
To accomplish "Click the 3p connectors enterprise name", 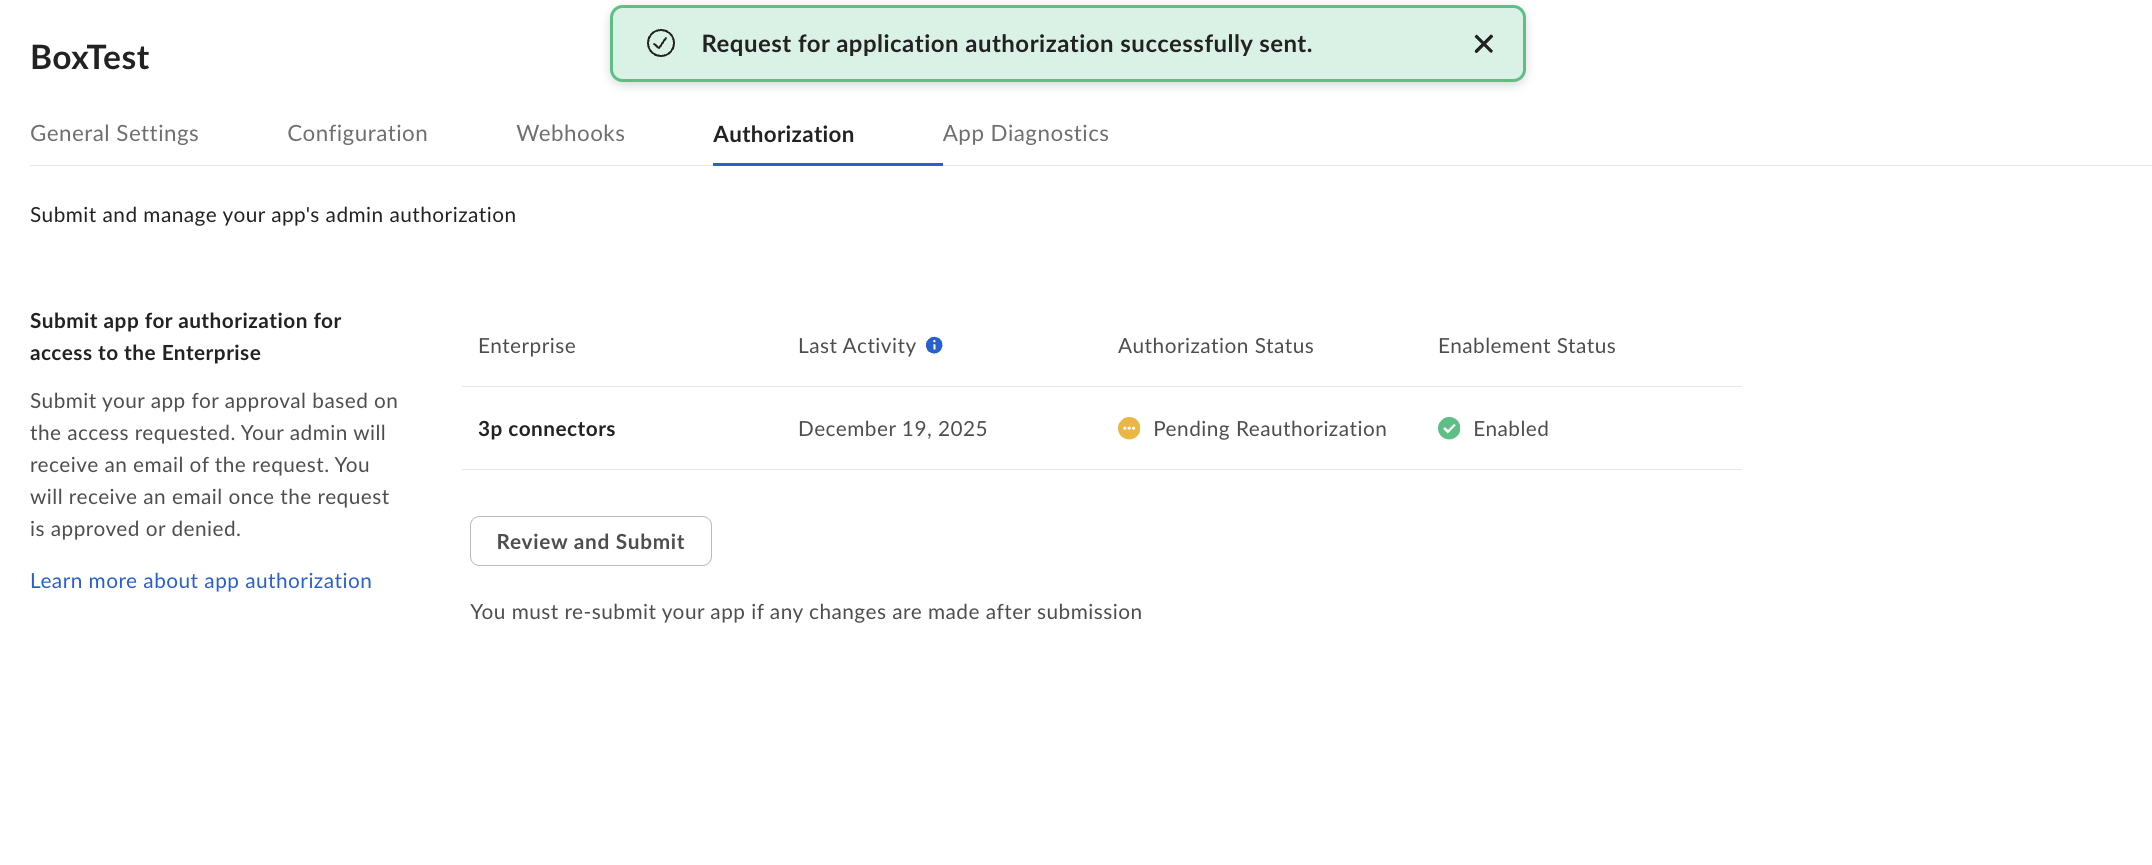I will (x=546, y=429).
